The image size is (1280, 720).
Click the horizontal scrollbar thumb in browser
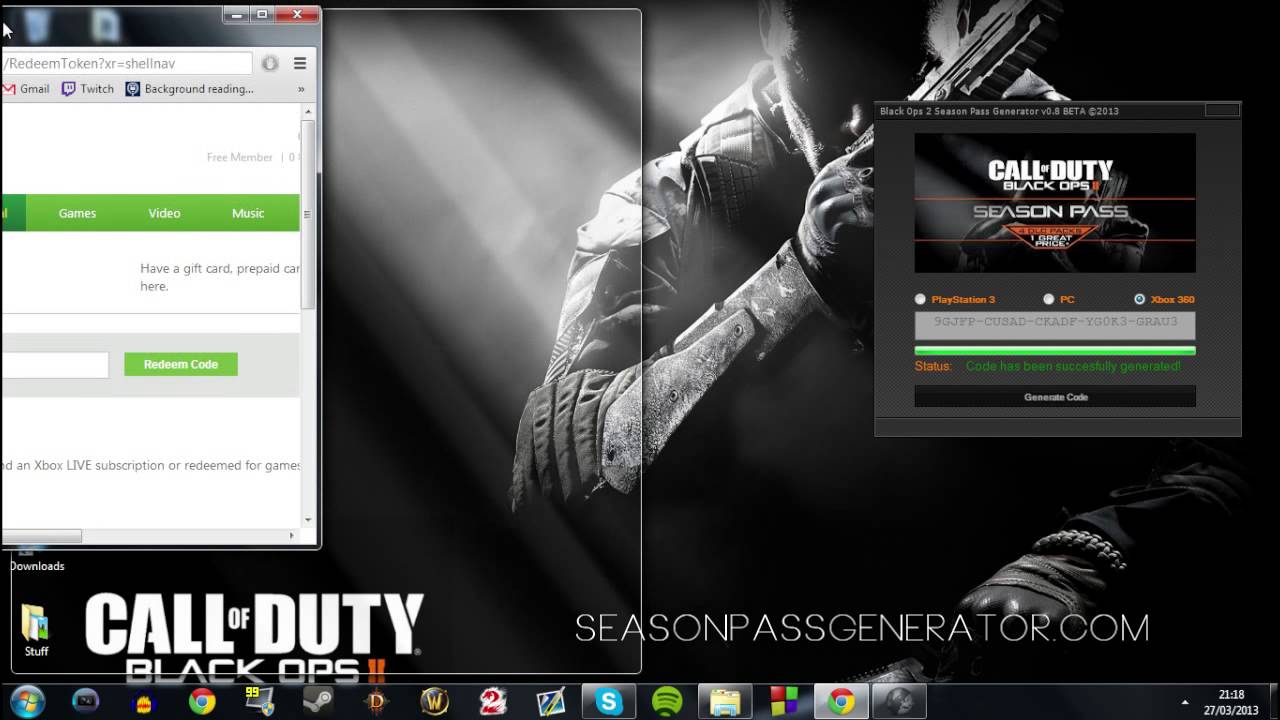(42, 536)
